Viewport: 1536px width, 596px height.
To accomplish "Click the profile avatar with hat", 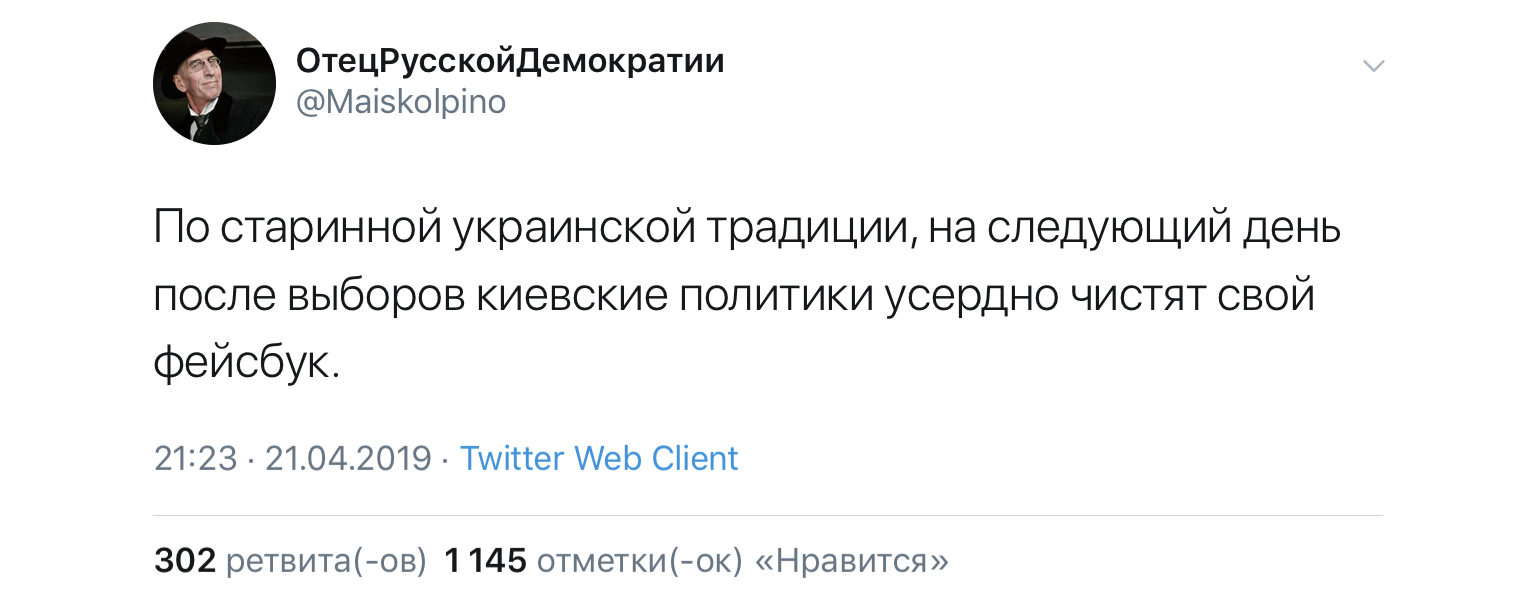I will 214,84.
